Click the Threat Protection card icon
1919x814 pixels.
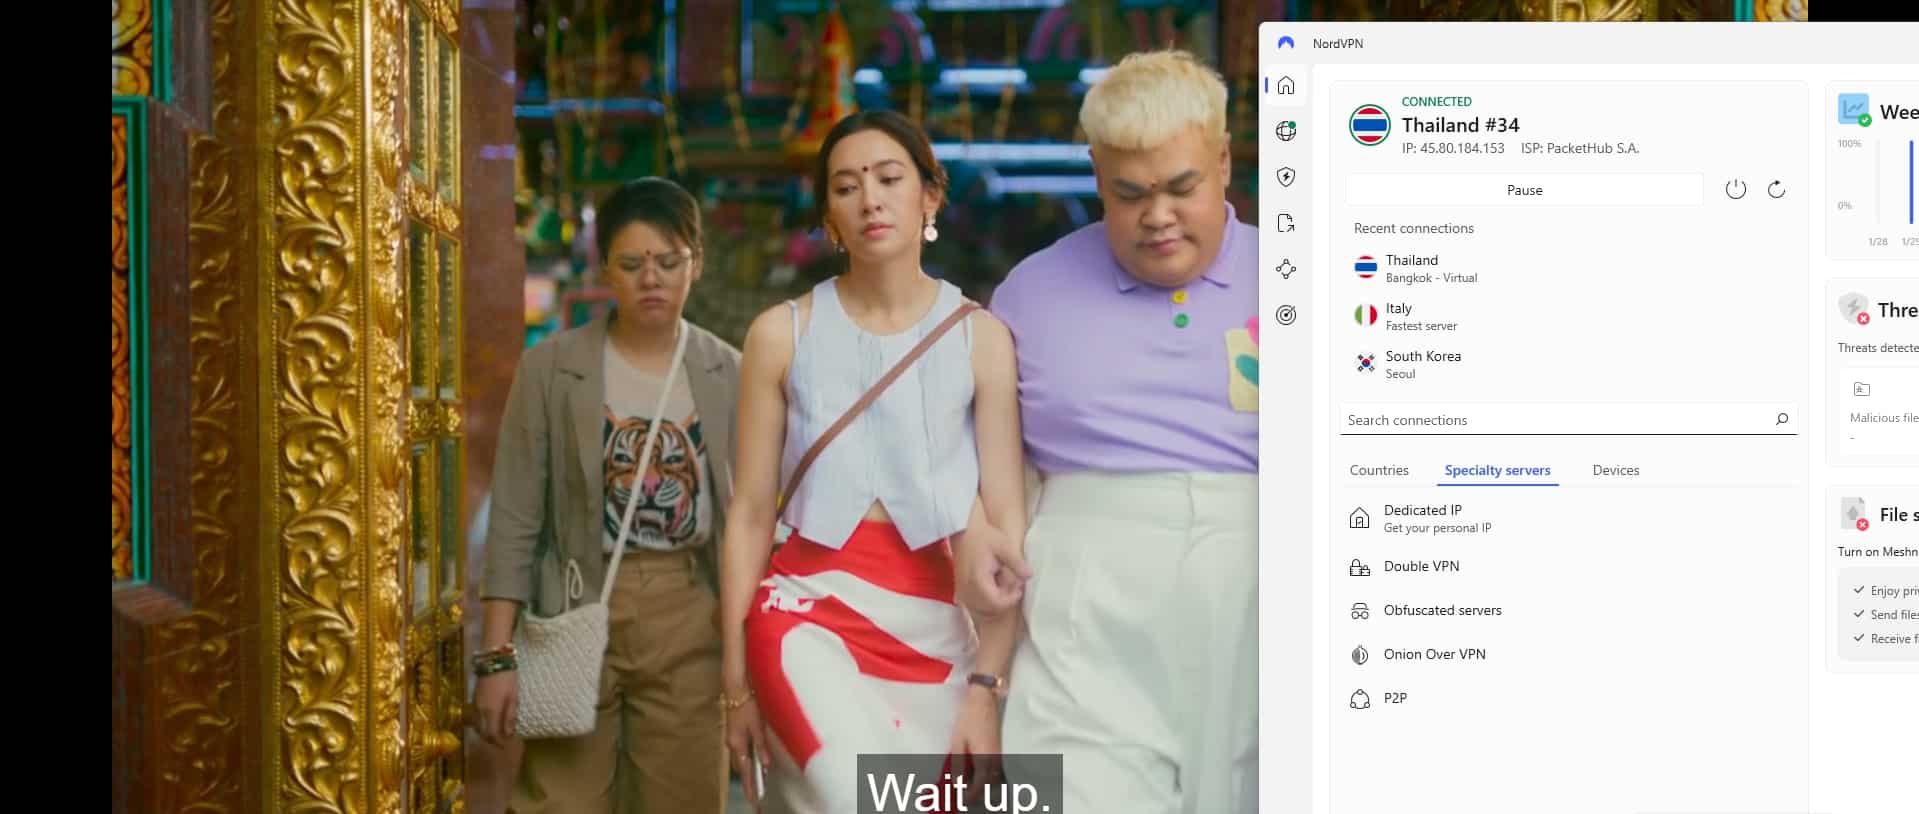coord(1854,308)
